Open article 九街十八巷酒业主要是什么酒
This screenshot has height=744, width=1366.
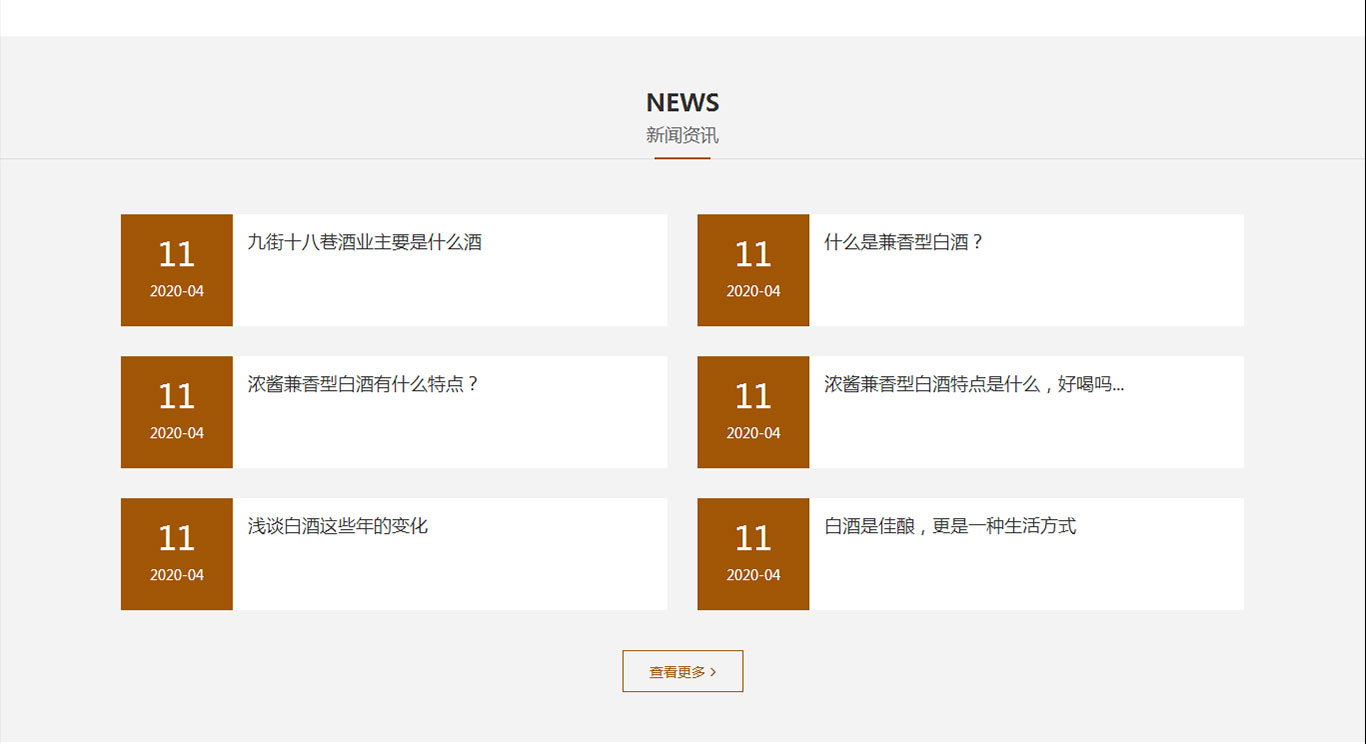365,242
